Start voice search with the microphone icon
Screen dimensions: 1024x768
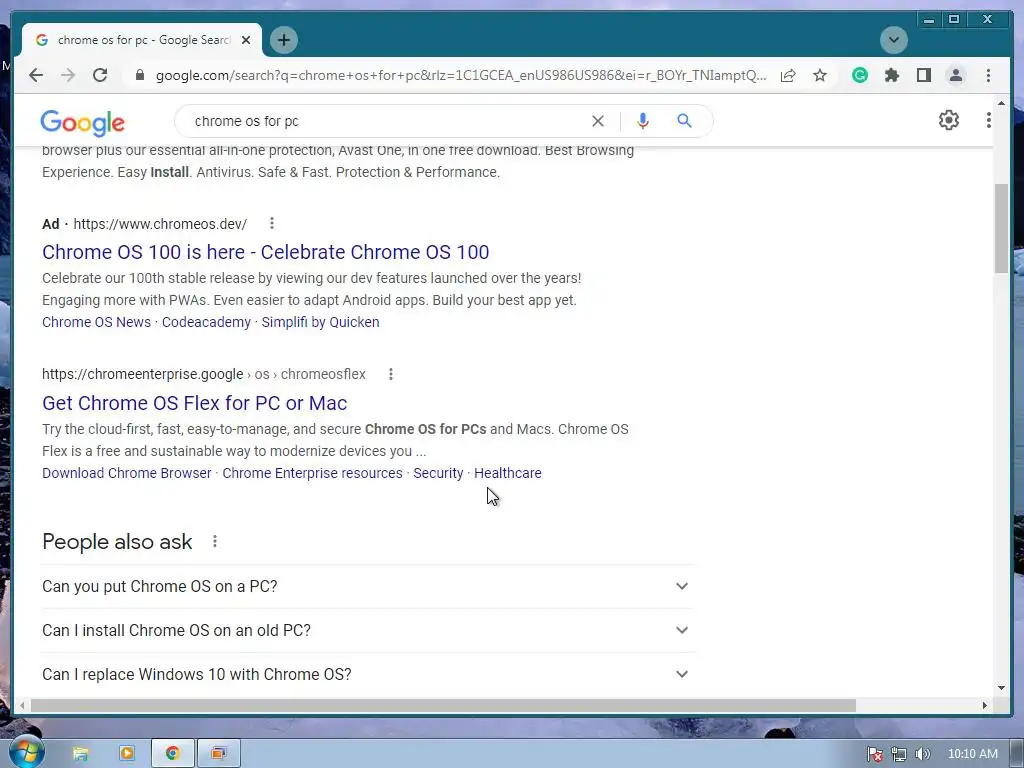point(643,121)
